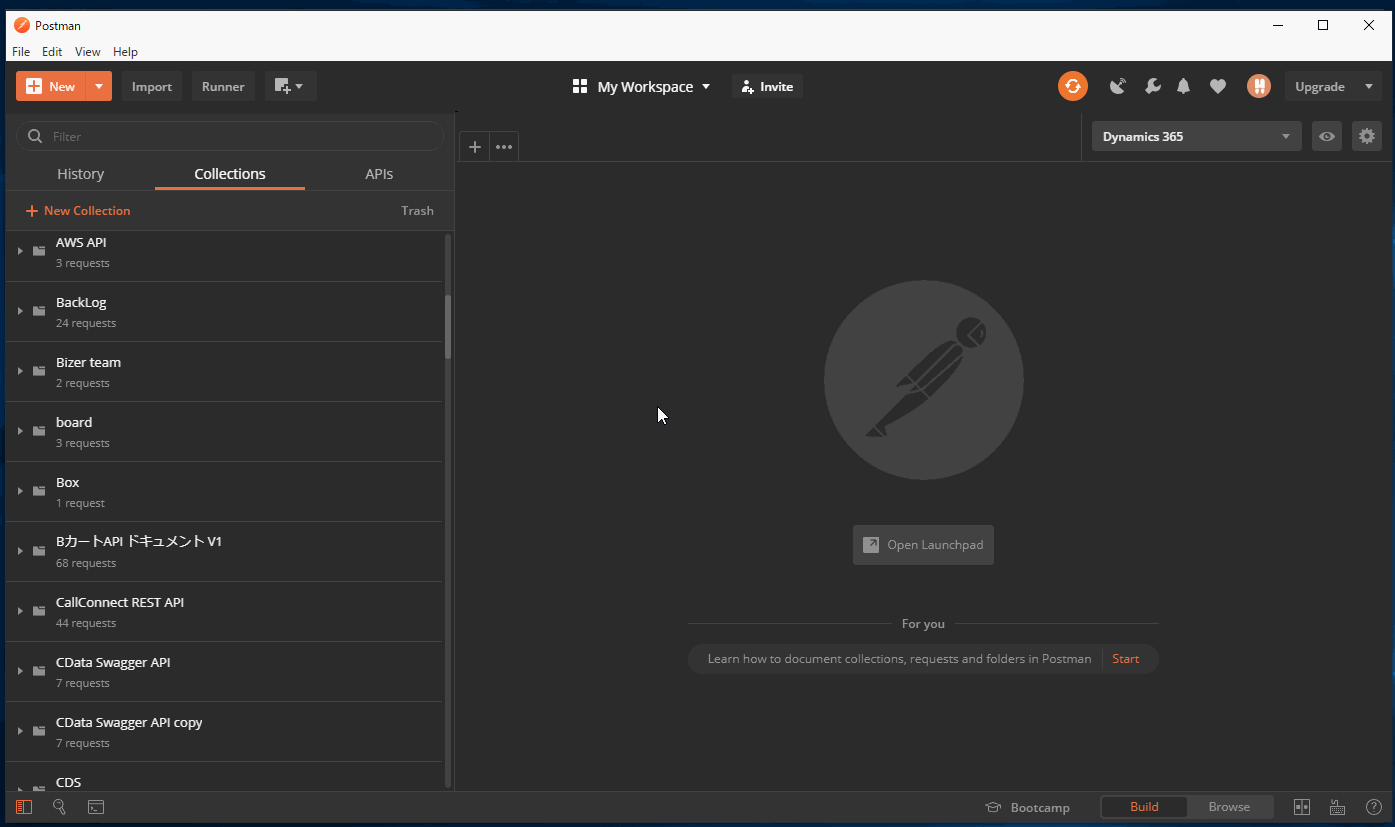Click the My Workspace grid icon
This screenshot has height=827, width=1395.
580,87
